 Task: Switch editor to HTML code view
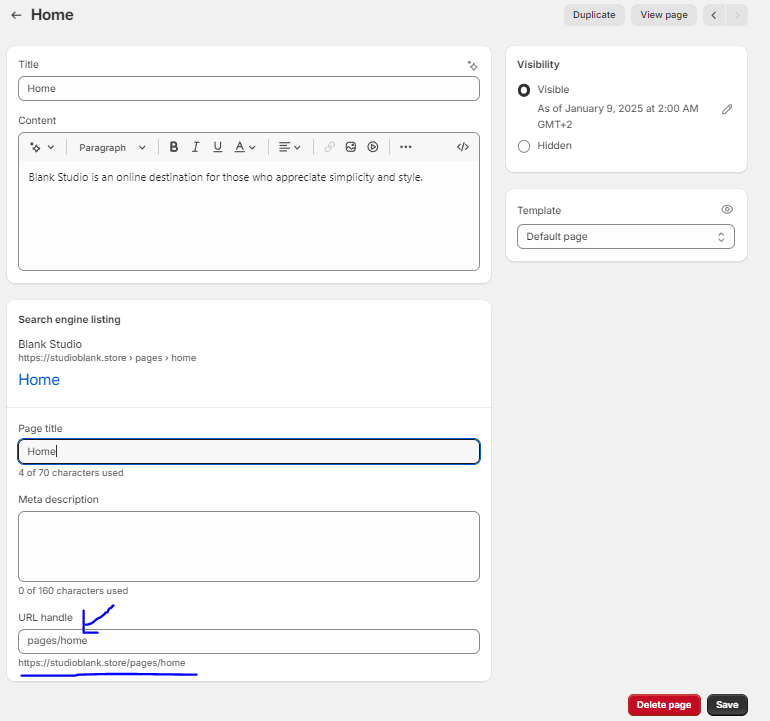point(462,147)
